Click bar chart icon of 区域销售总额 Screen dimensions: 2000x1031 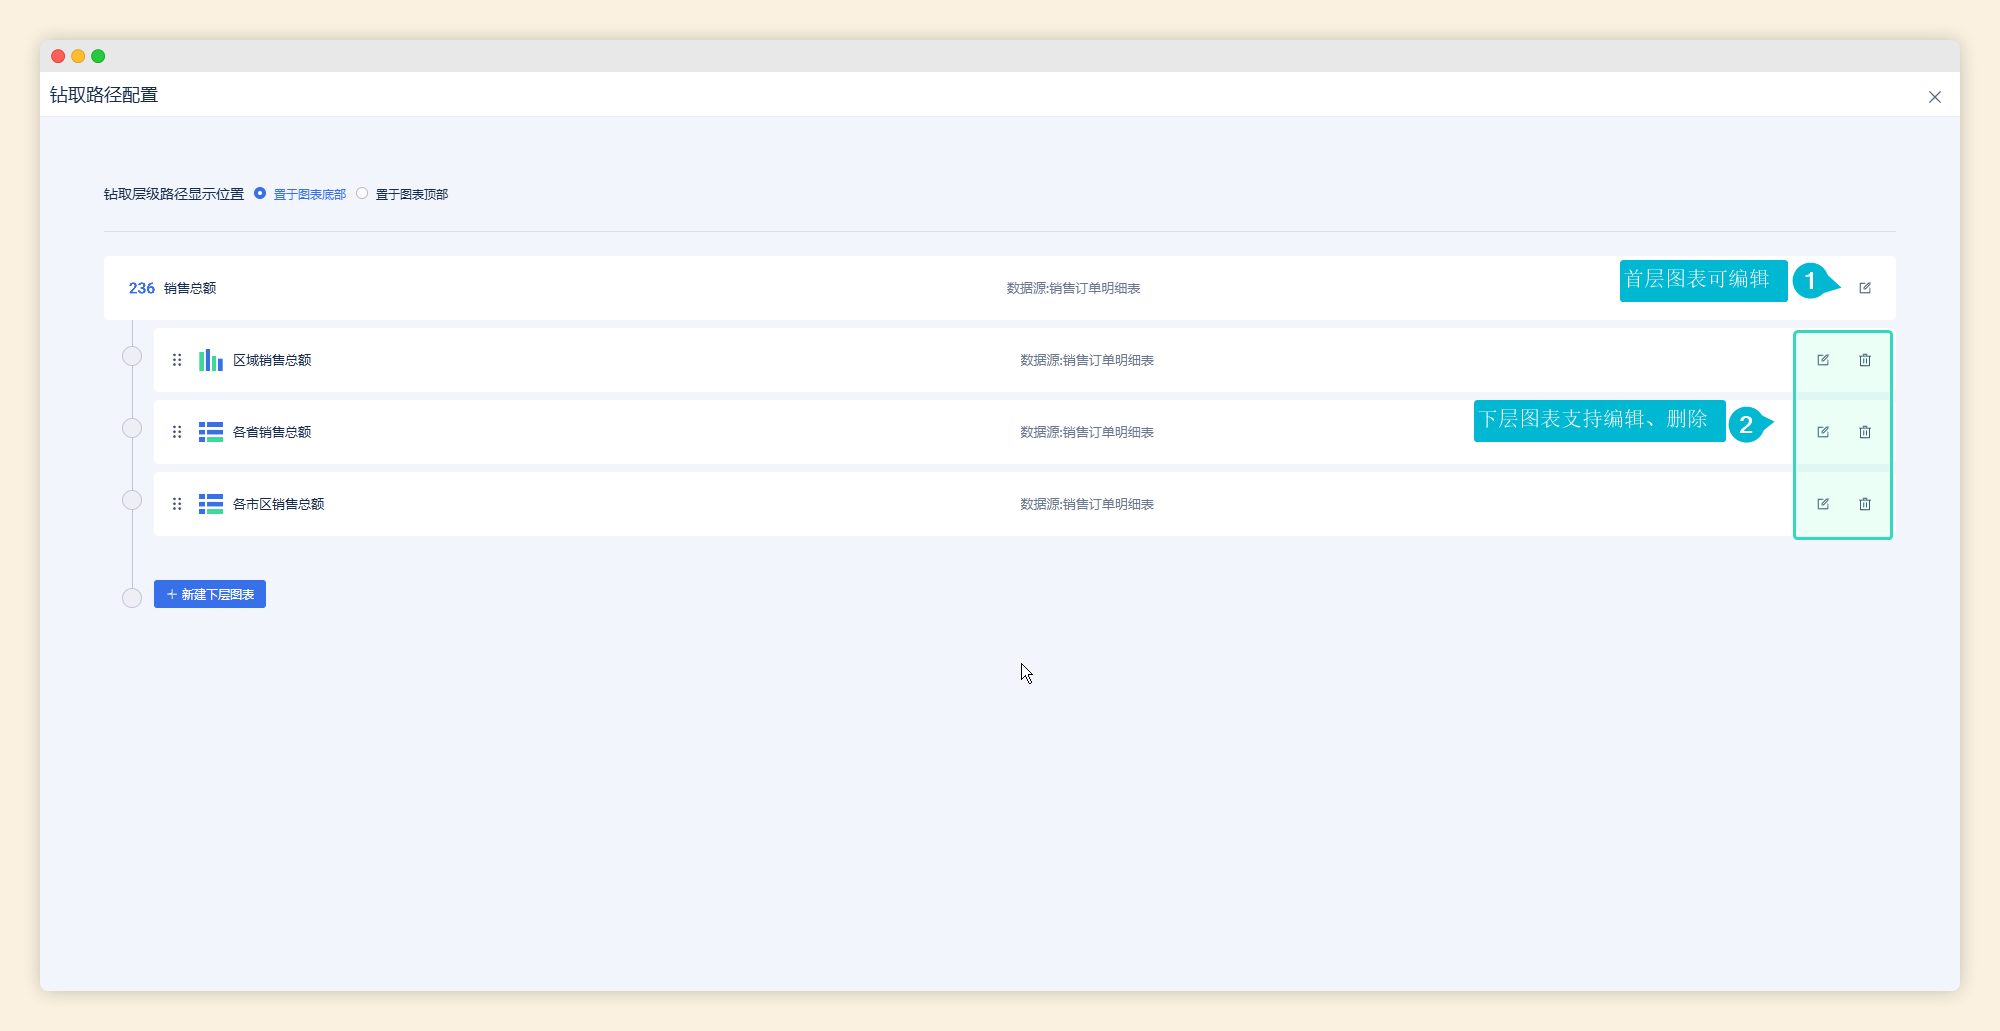(x=211, y=360)
